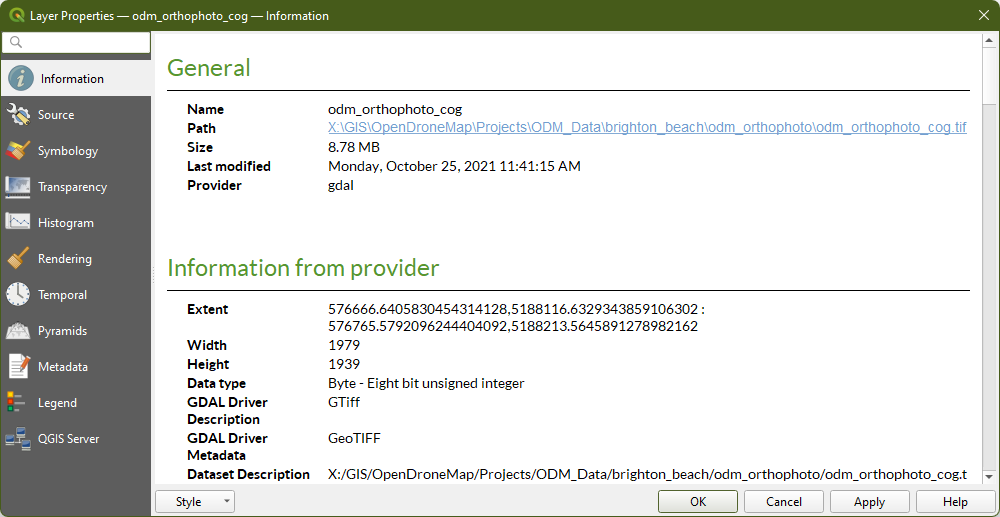Viewport: 1000px width, 517px height.
Task: Open the Information page icon
Action: [x=20, y=79]
